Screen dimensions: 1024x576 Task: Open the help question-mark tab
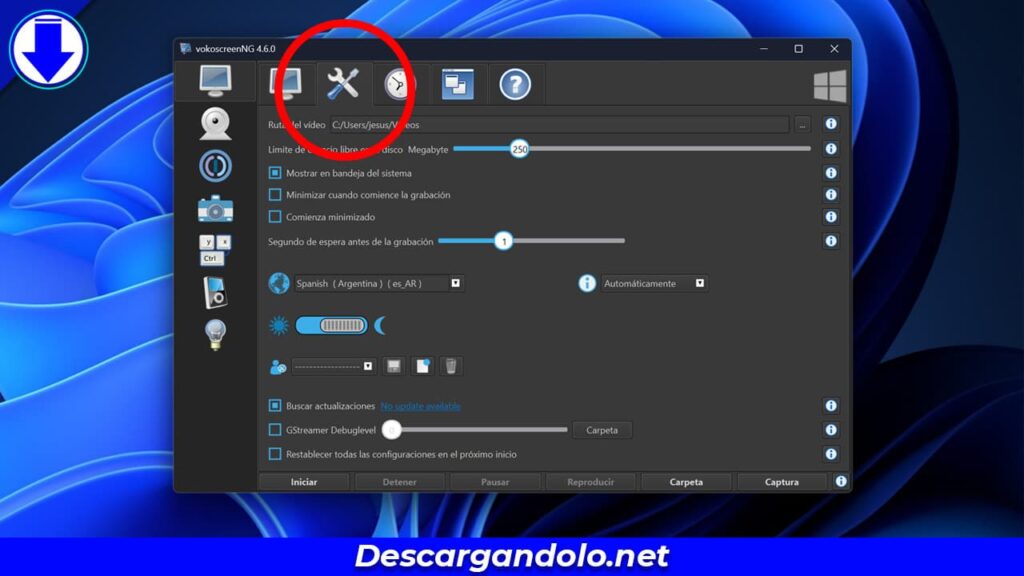[514, 85]
